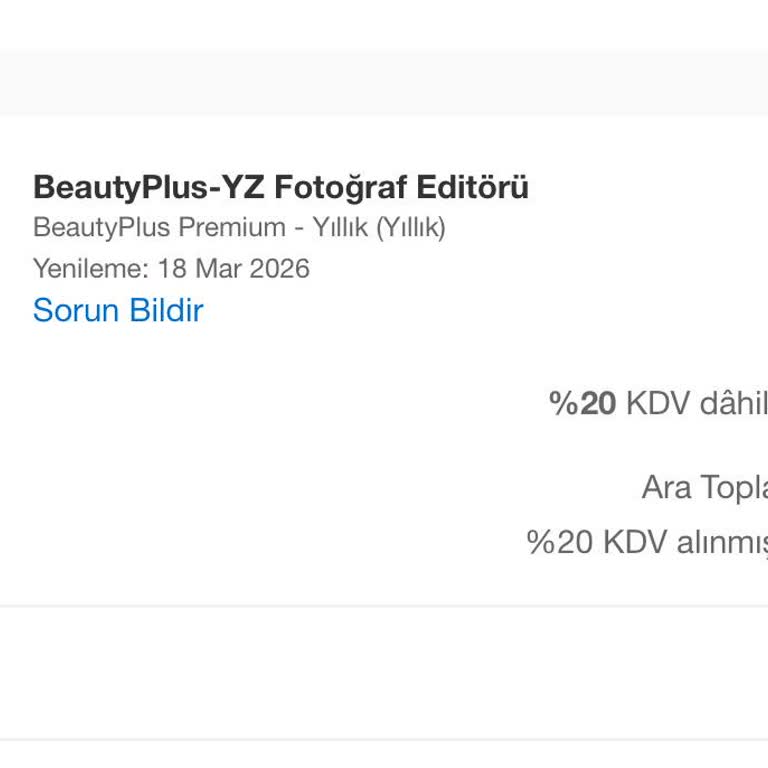
Task: Click the Yenileme label
Action: click(x=90, y=269)
